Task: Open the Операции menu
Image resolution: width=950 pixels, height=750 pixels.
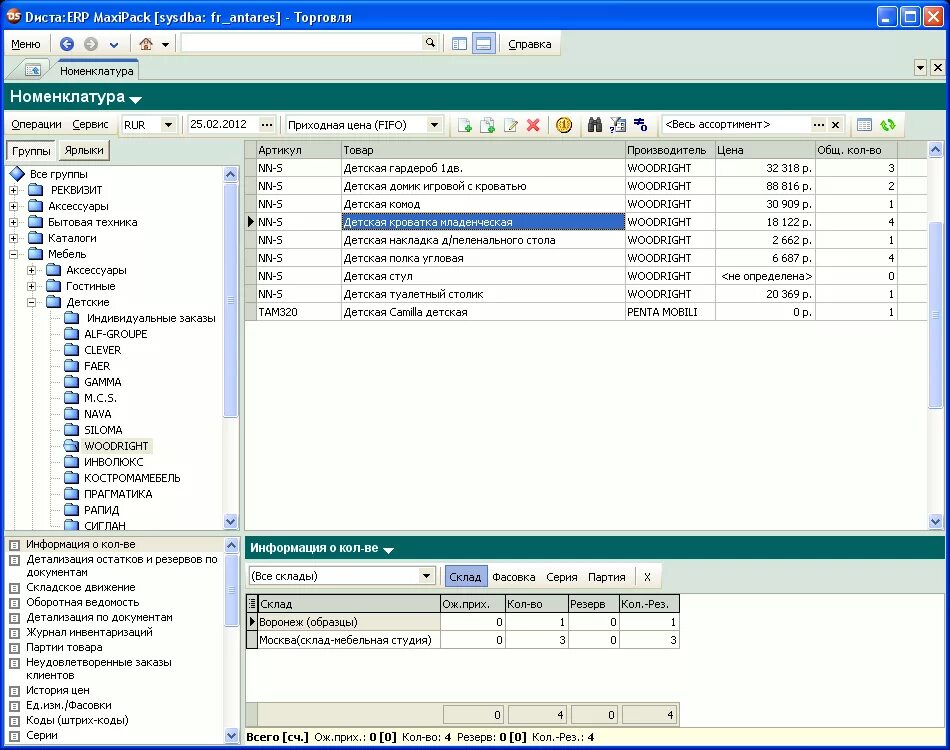Action: (x=36, y=124)
